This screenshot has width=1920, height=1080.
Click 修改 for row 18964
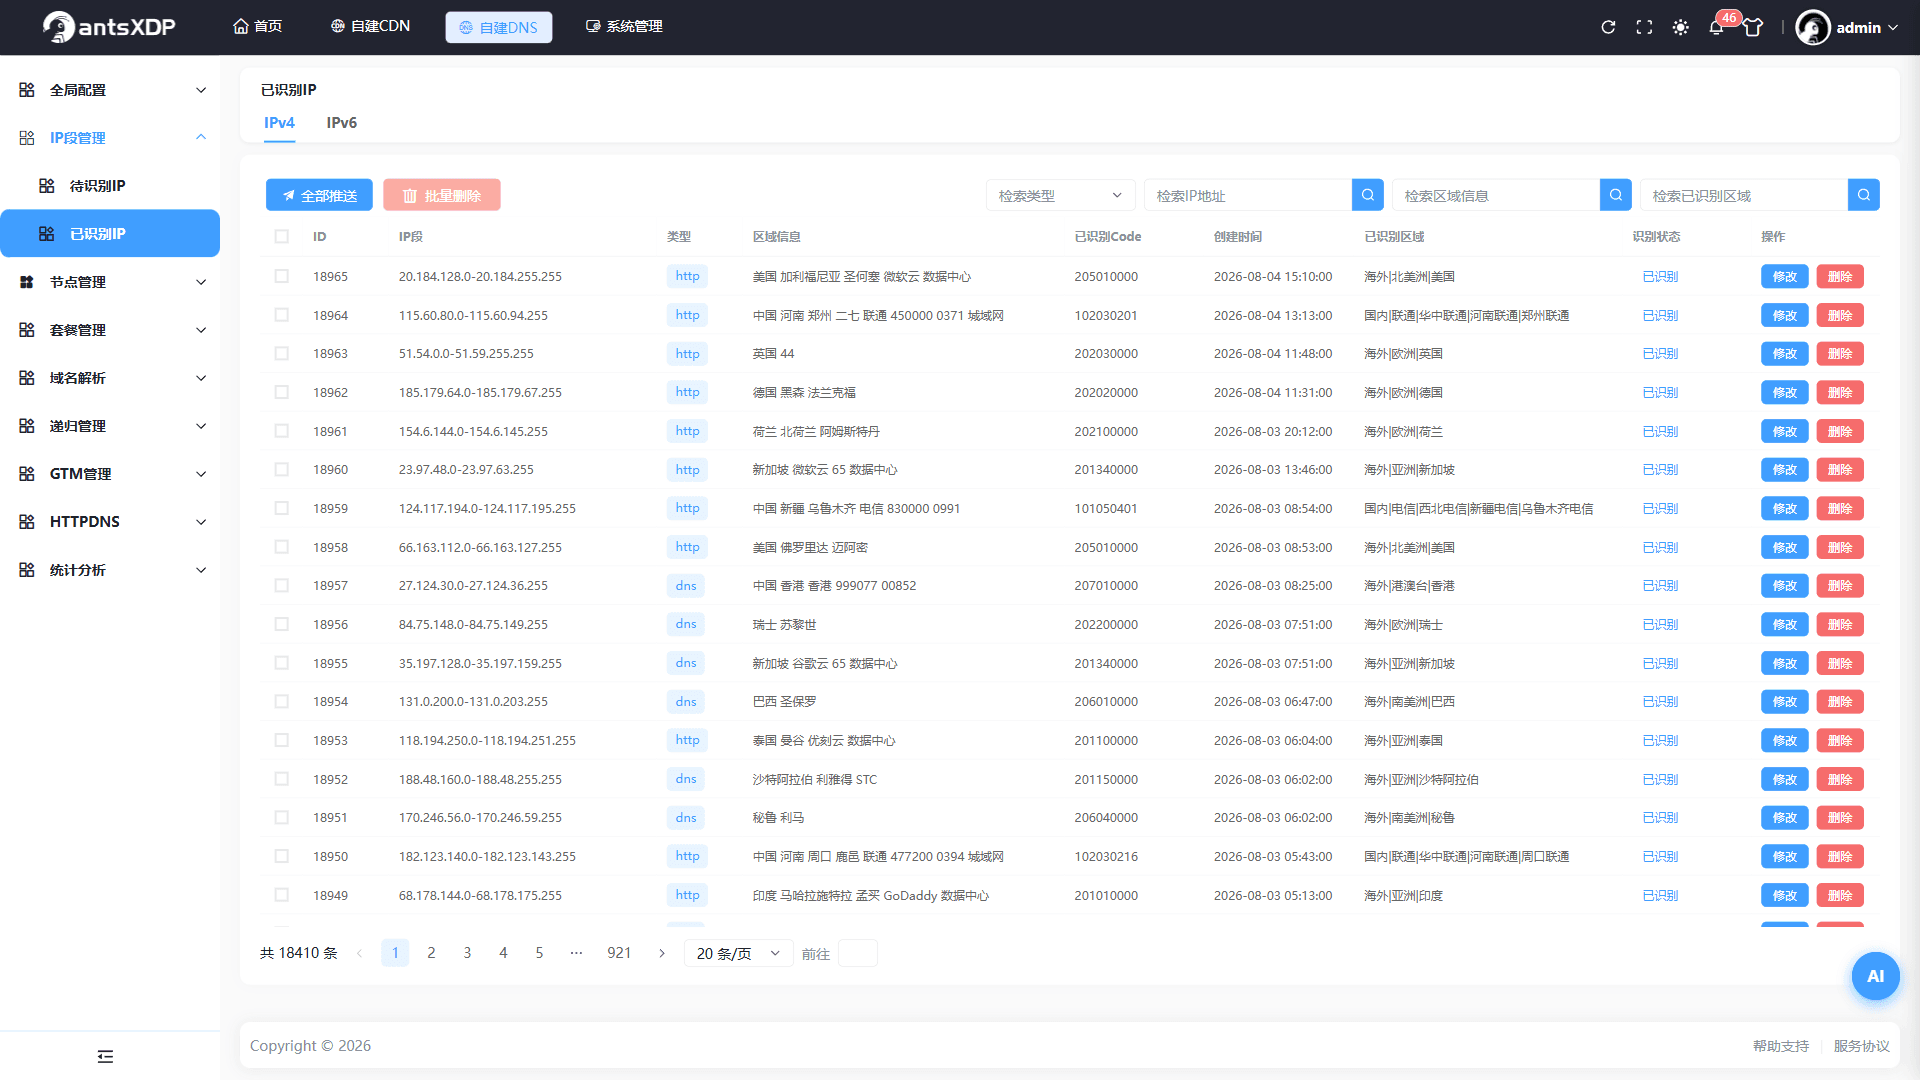click(1784, 315)
